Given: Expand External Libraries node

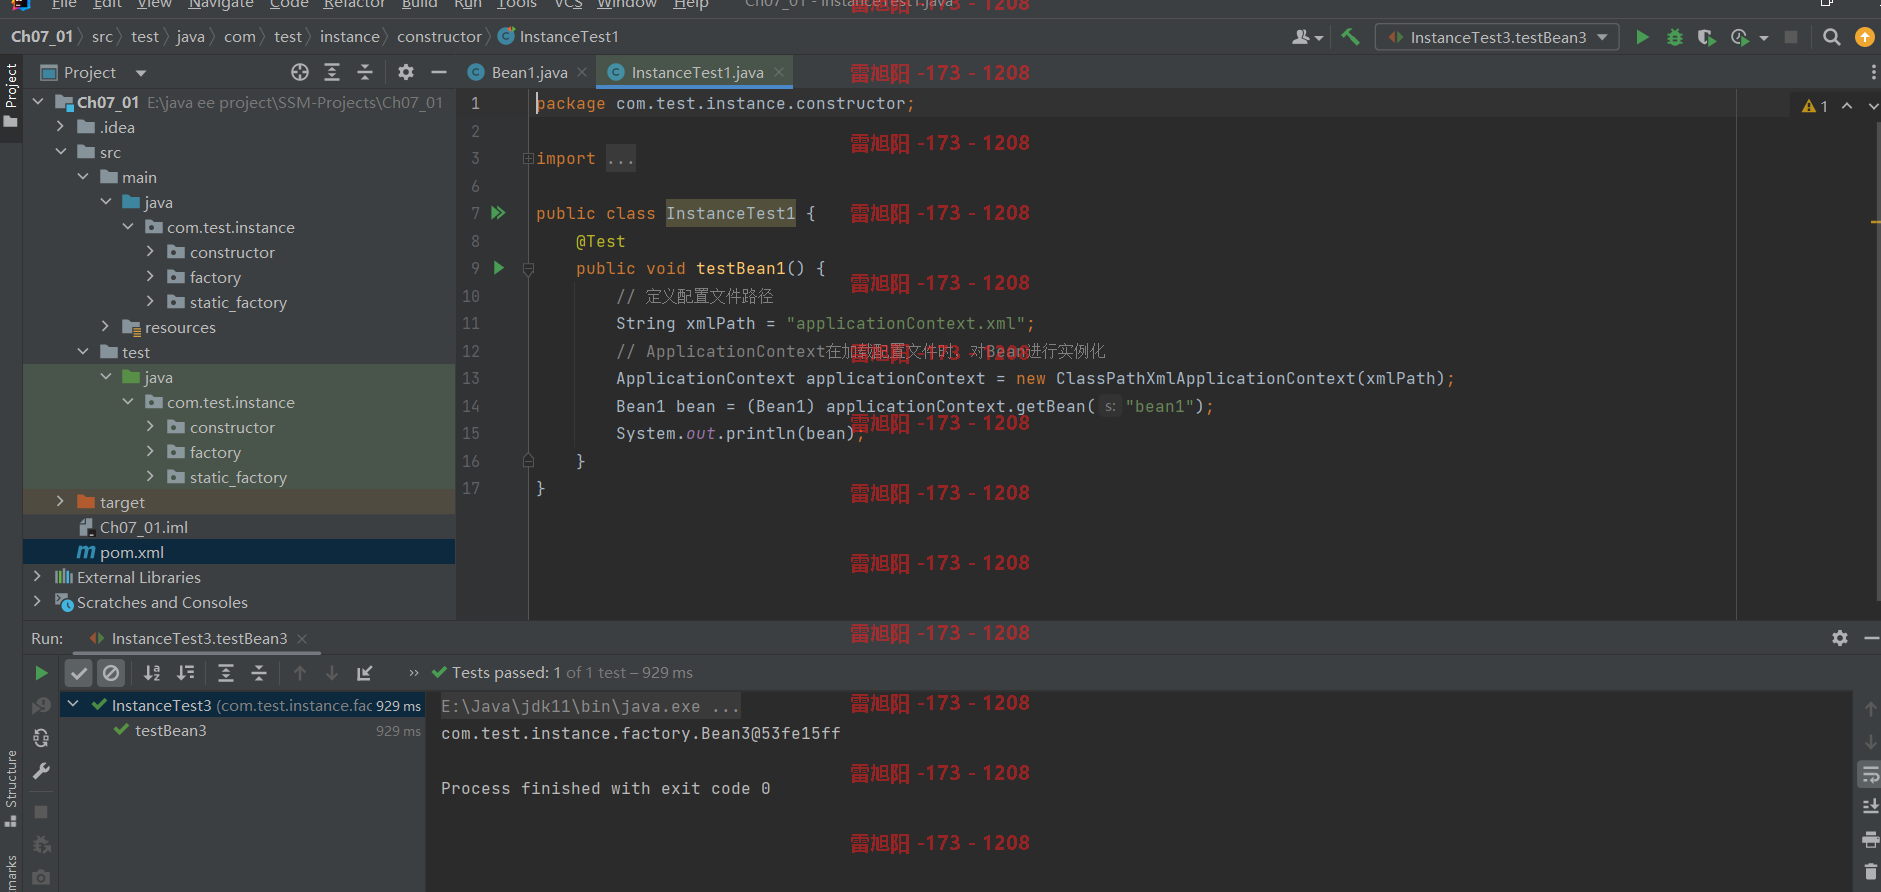Looking at the screenshot, I should pyautogui.click(x=38, y=577).
